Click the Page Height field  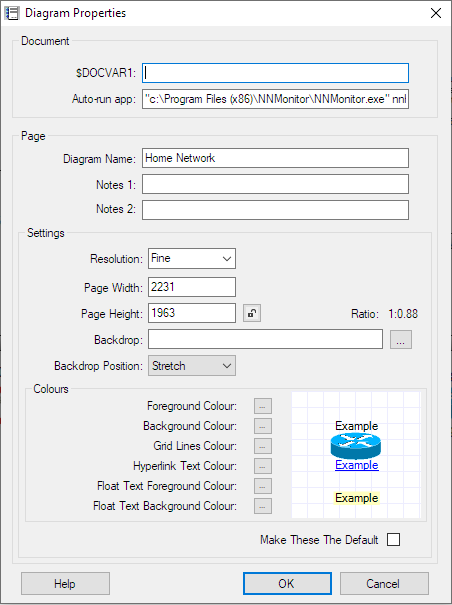coord(192,313)
